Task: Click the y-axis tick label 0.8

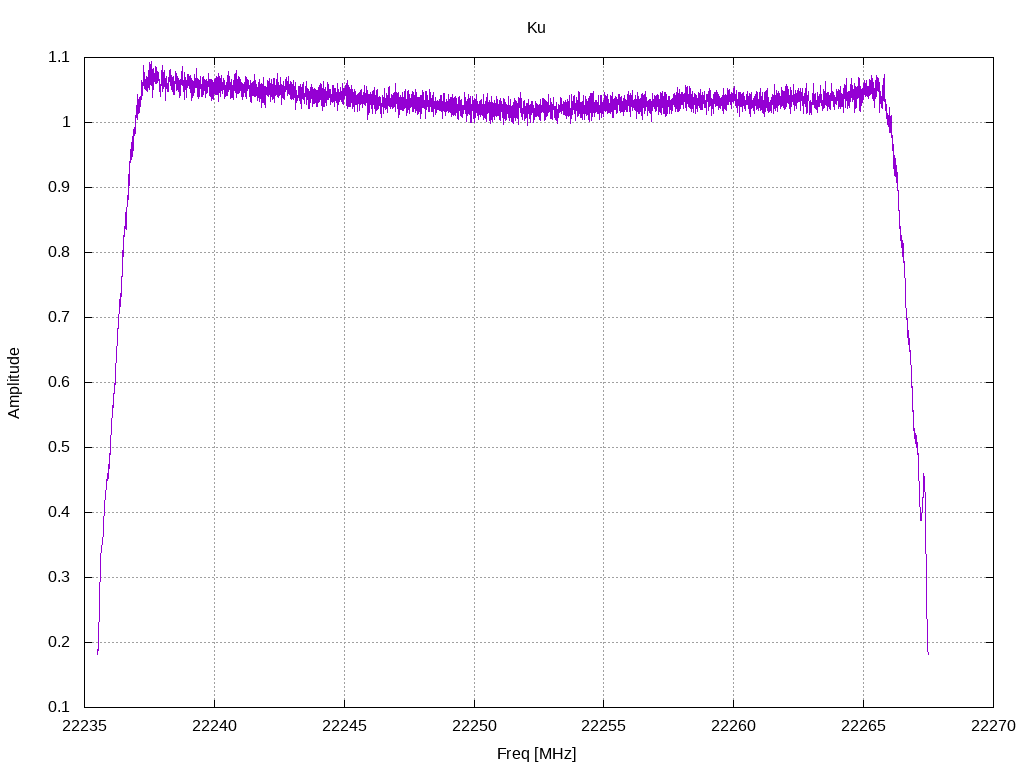Action: pyautogui.click(x=59, y=252)
